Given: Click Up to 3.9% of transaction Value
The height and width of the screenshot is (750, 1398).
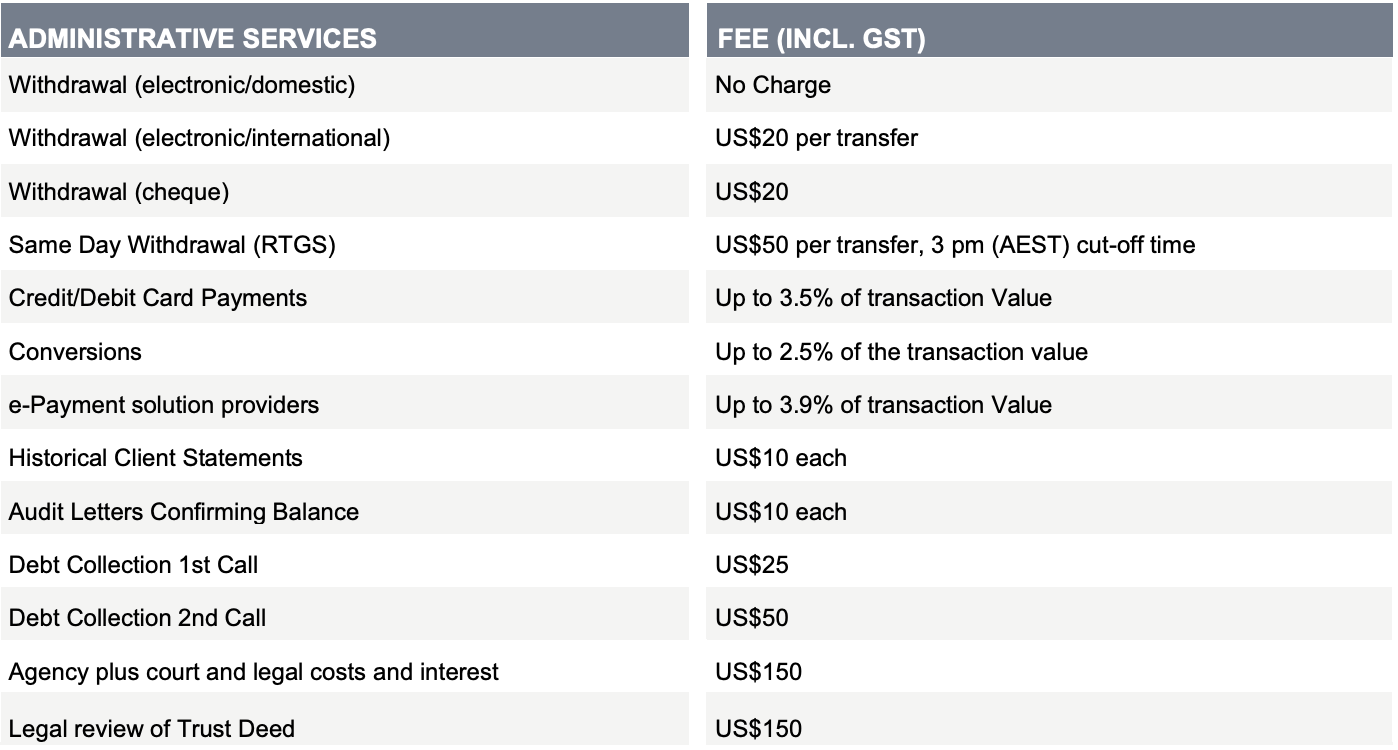Looking at the screenshot, I should pos(883,405).
